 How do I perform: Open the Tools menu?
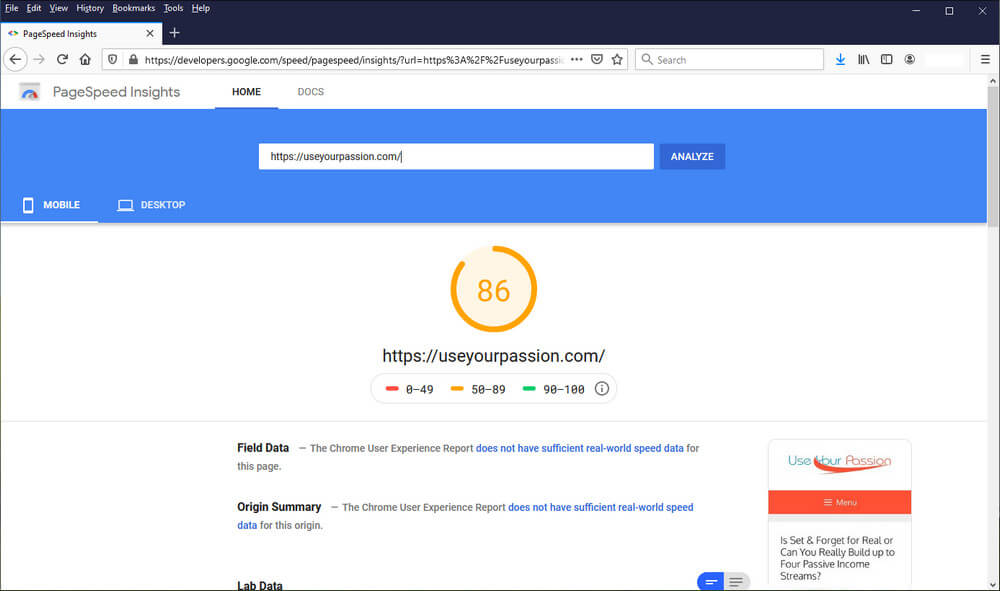pyautogui.click(x=173, y=8)
